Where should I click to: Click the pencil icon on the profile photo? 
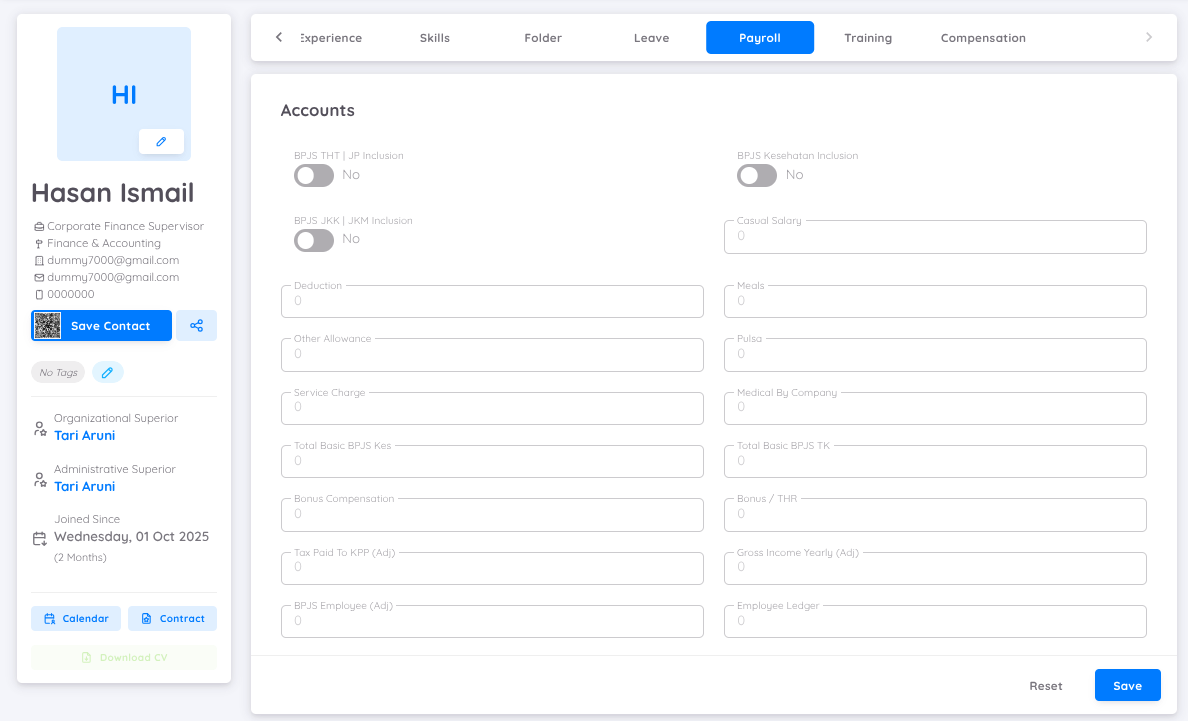coord(161,141)
